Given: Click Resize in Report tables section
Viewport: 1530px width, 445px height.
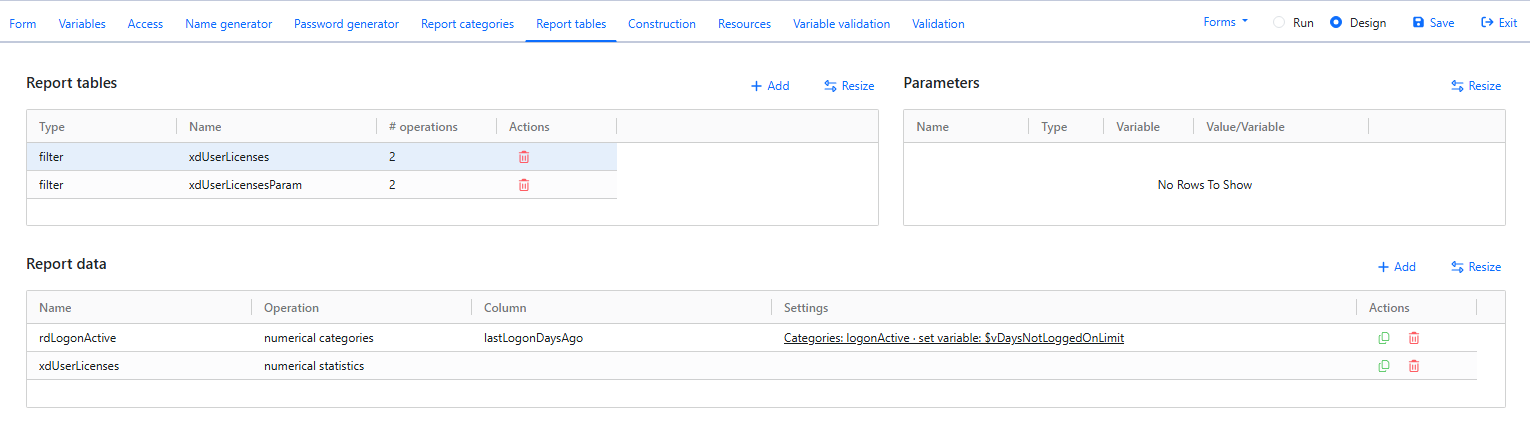Looking at the screenshot, I should 849,86.
